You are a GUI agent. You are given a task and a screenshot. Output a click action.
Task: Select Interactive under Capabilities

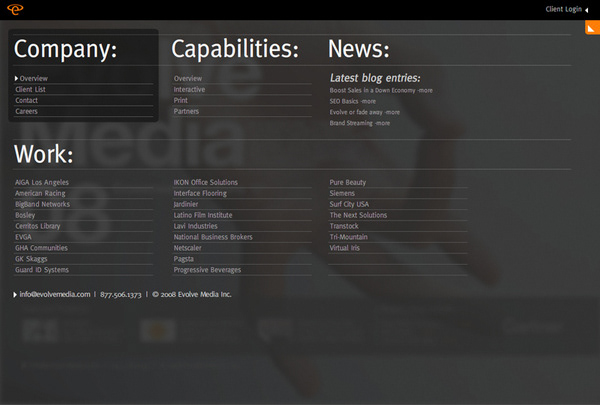click(189, 89)
